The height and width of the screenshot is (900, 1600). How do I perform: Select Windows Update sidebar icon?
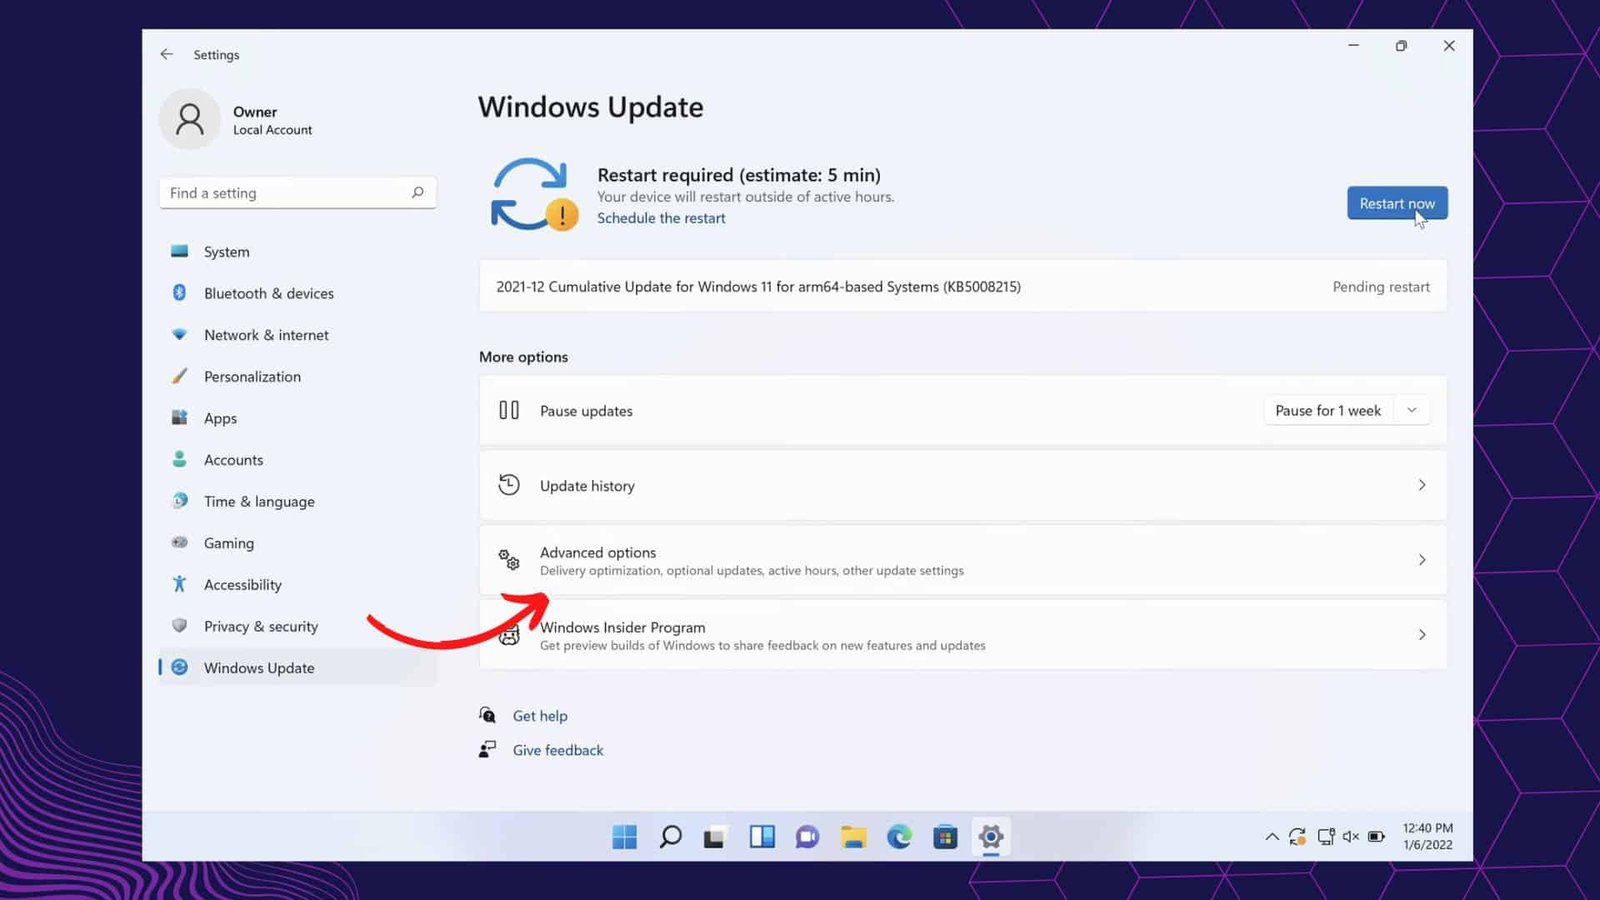coord(180,667)
